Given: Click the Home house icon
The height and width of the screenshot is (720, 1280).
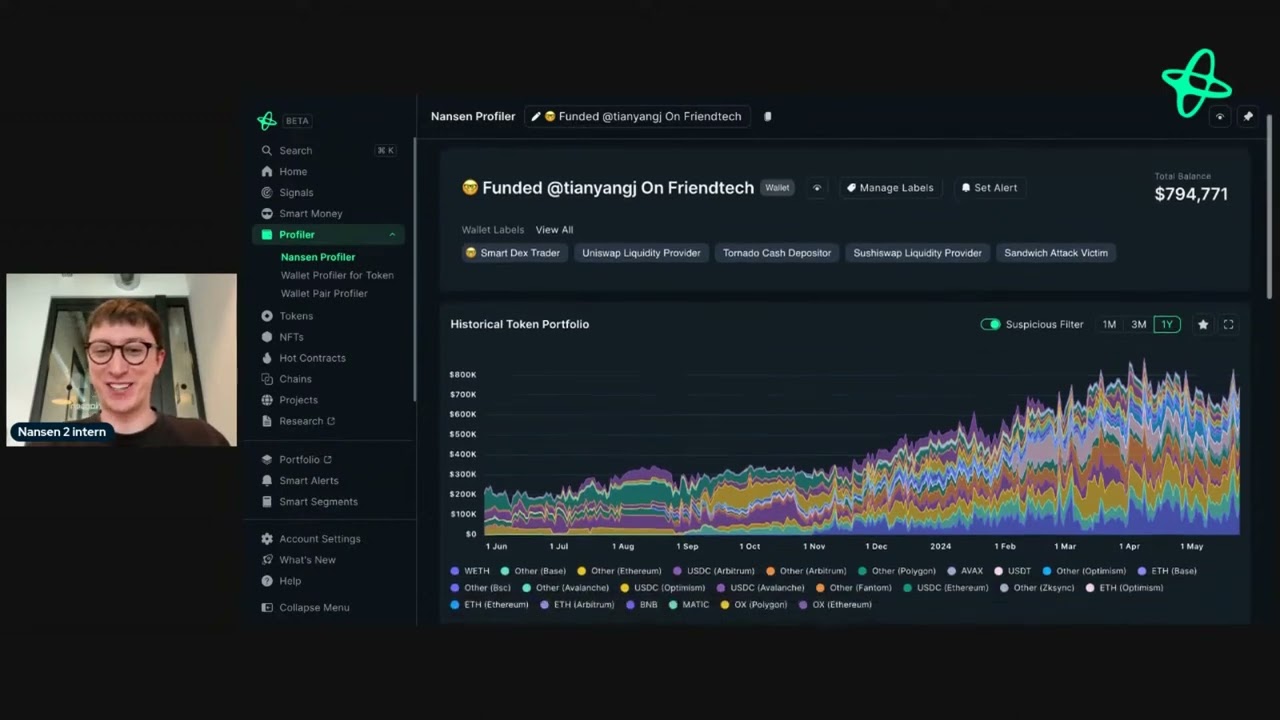Looking at the screenshot, I should 267,172.
